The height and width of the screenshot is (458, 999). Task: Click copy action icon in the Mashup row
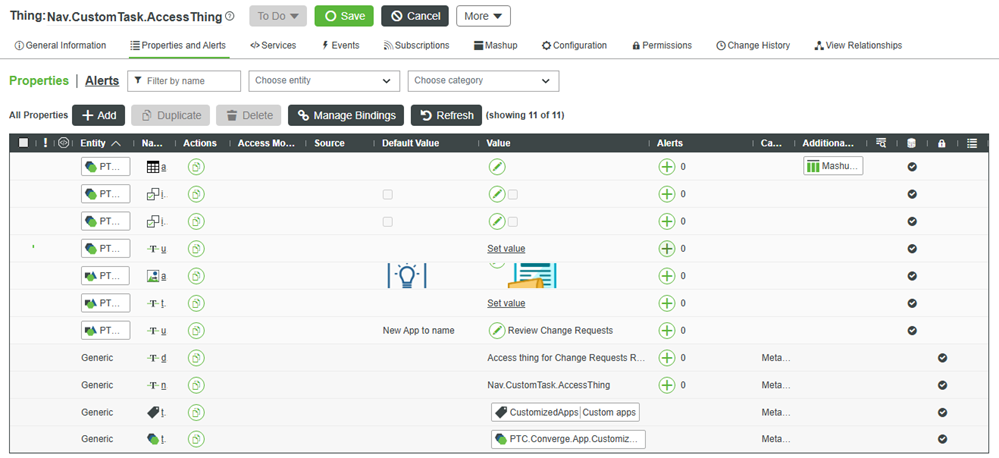pos(196,167)
